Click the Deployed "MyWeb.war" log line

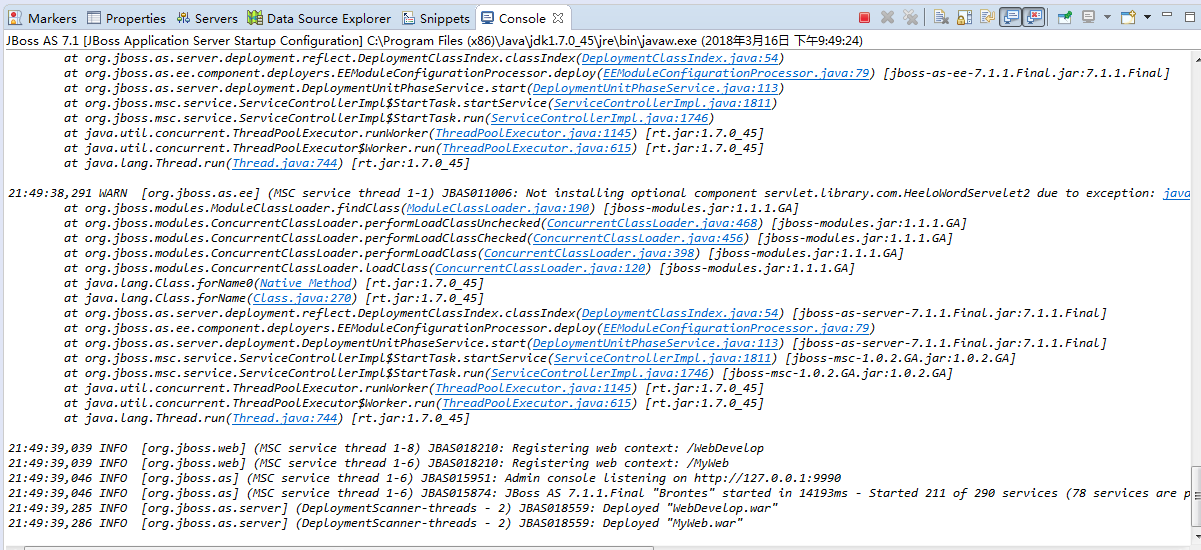click(376, 523)
